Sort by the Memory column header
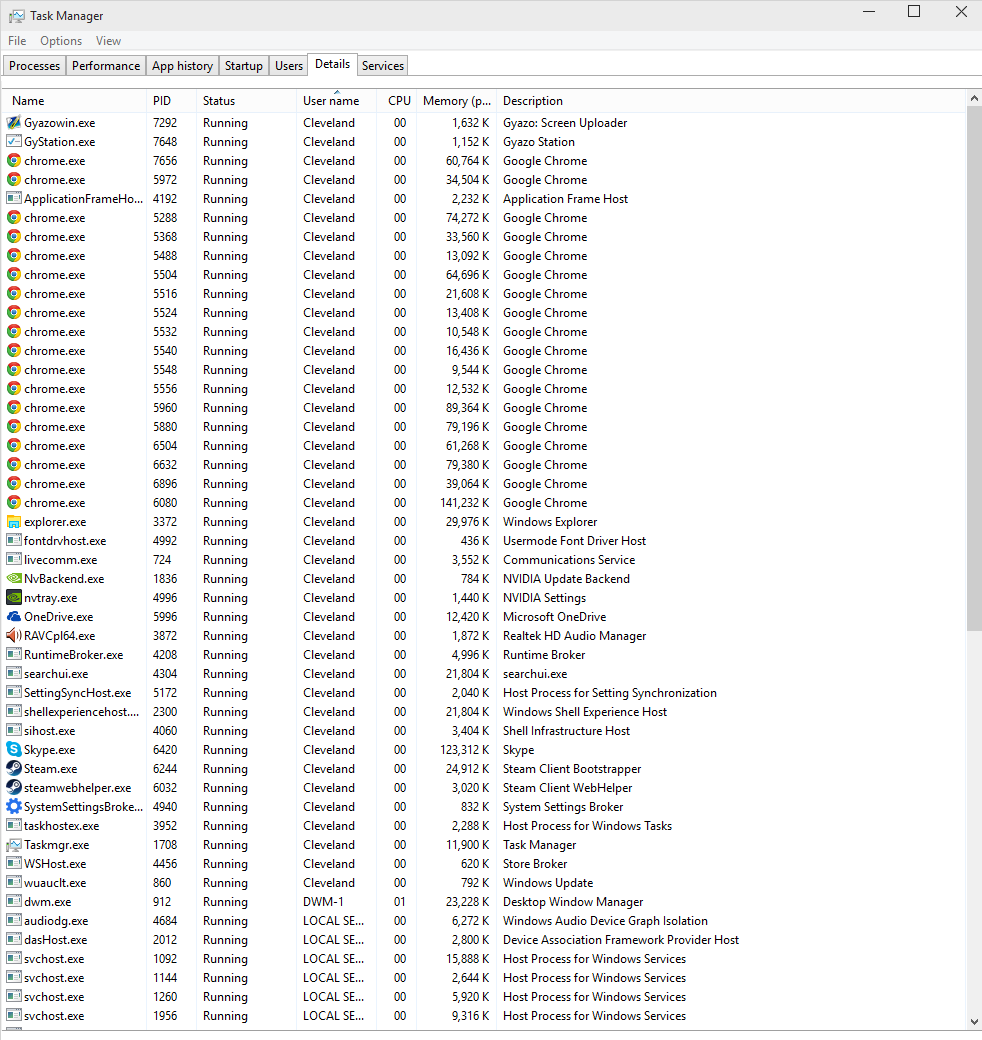The height and width of the screenshot is (1040, 982). [x=457, y=101]
